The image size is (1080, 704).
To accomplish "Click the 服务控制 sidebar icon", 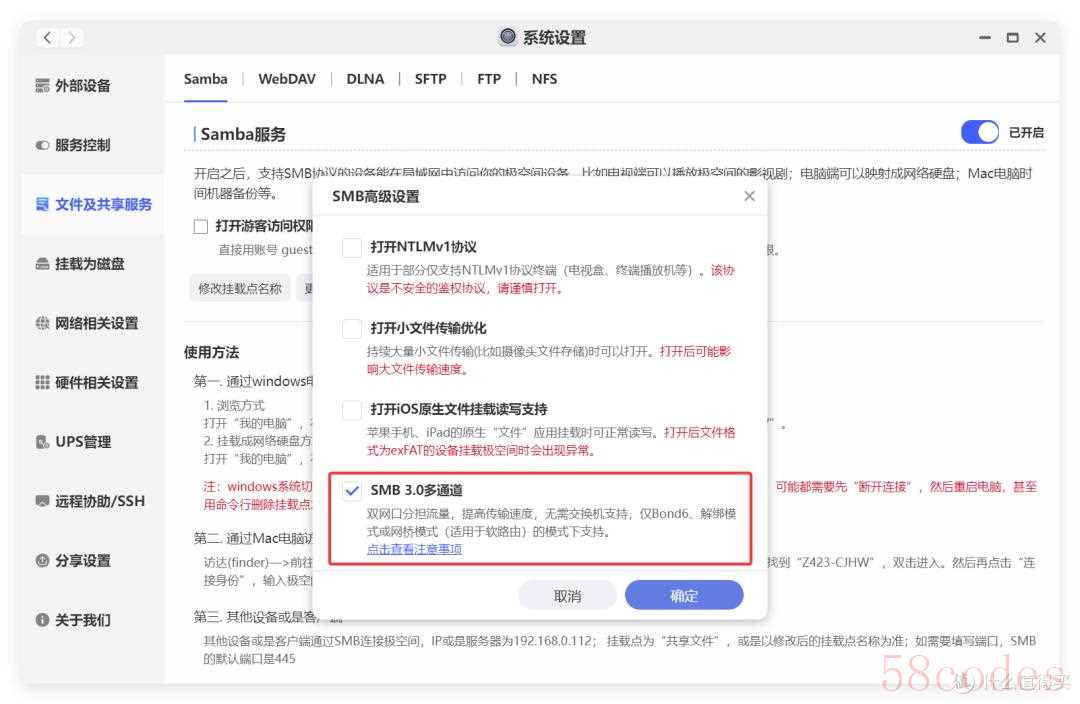I will 42,145.
